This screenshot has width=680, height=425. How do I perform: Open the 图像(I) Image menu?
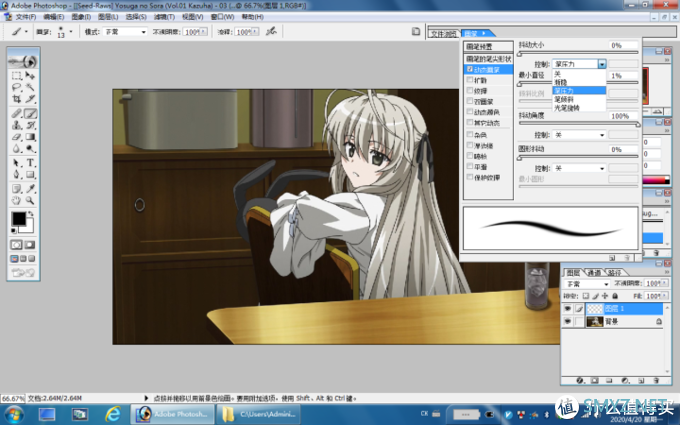(81, 17)
